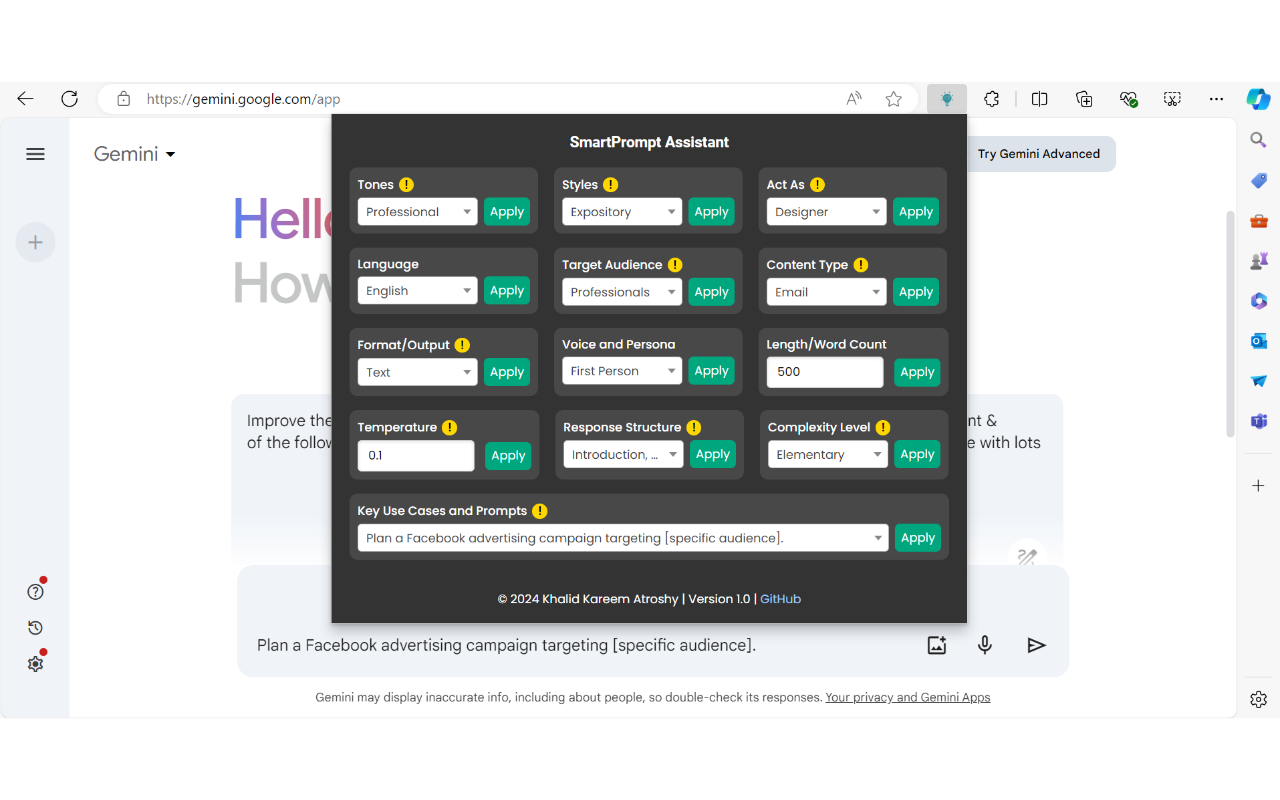Screen dimensions: 1280x800
Task: Start a new chat with plus button
Action: 35,242
